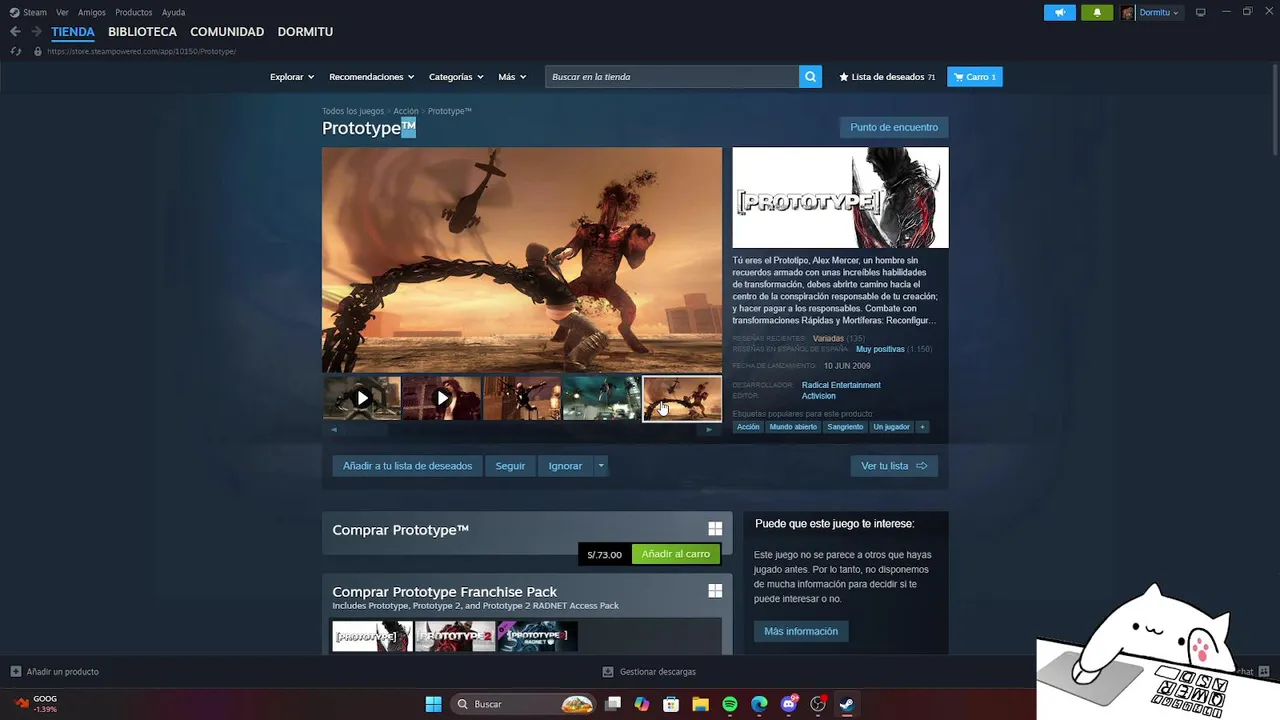Expand the Explorar dropdown
The height and width of the screenshot is (720, 1280).
click(292, 77)
